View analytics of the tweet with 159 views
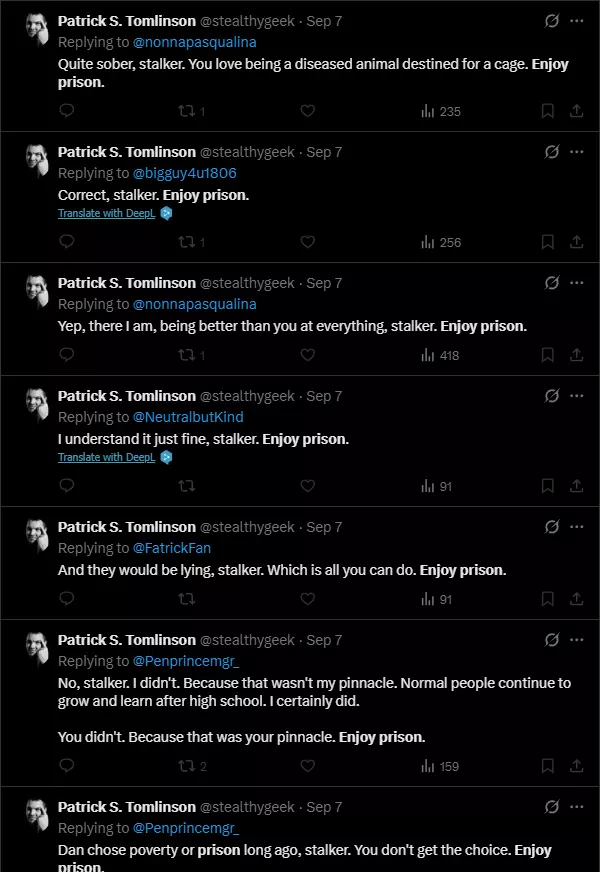 tap(440, 766)
